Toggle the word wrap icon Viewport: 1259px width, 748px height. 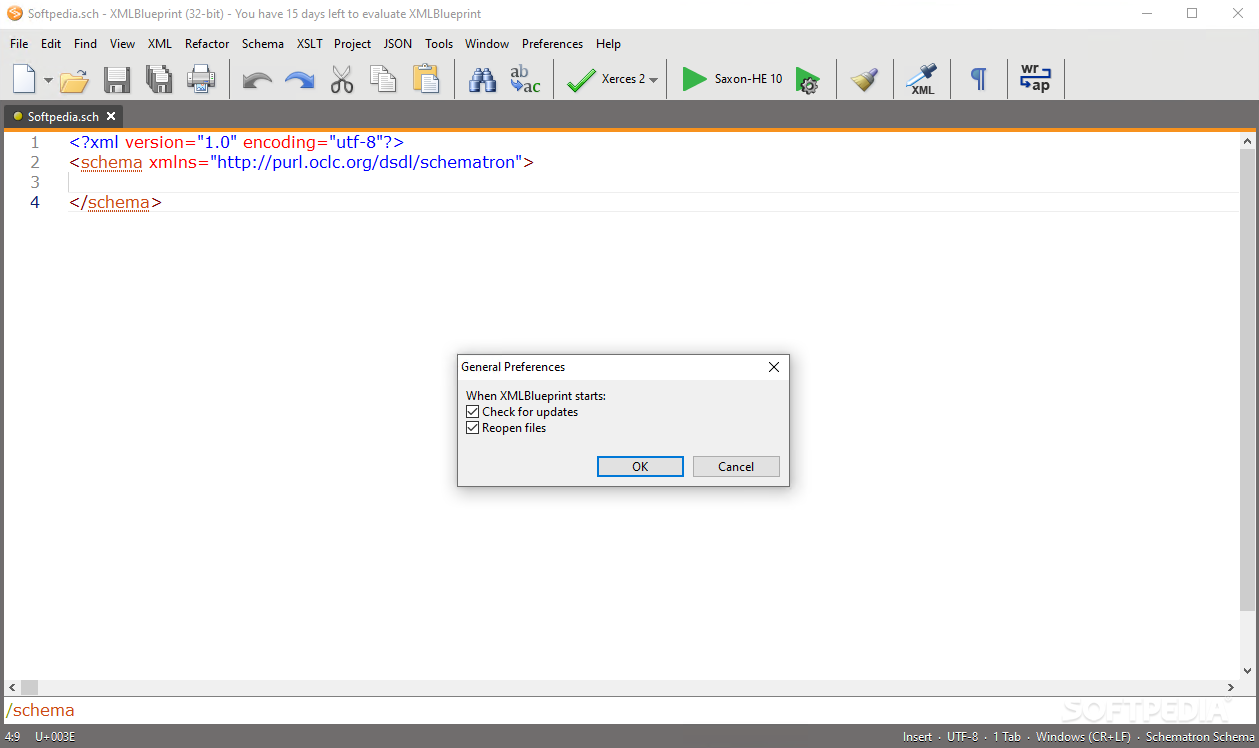[x=1035, y=79]
